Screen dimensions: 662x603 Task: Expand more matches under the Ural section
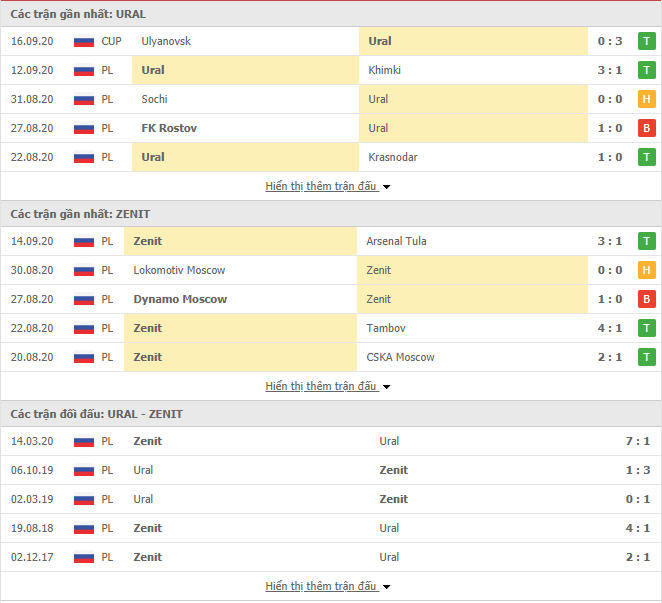click(328, 186)
